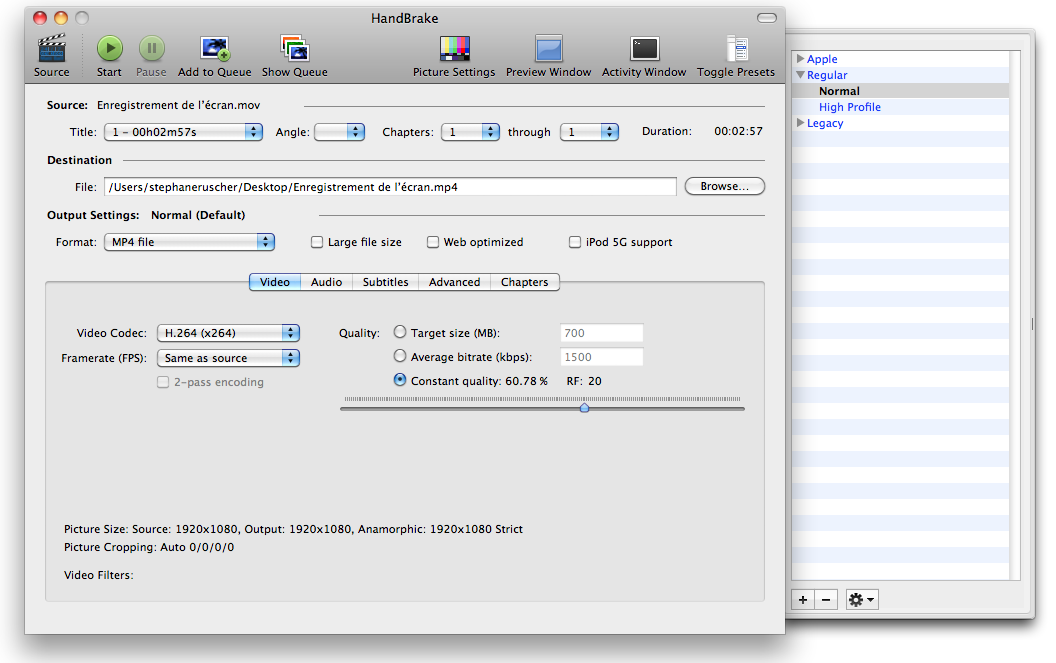Open the Subtitles tab
The height and width of the screenshot is (663, 1056).
pos(385,282)
